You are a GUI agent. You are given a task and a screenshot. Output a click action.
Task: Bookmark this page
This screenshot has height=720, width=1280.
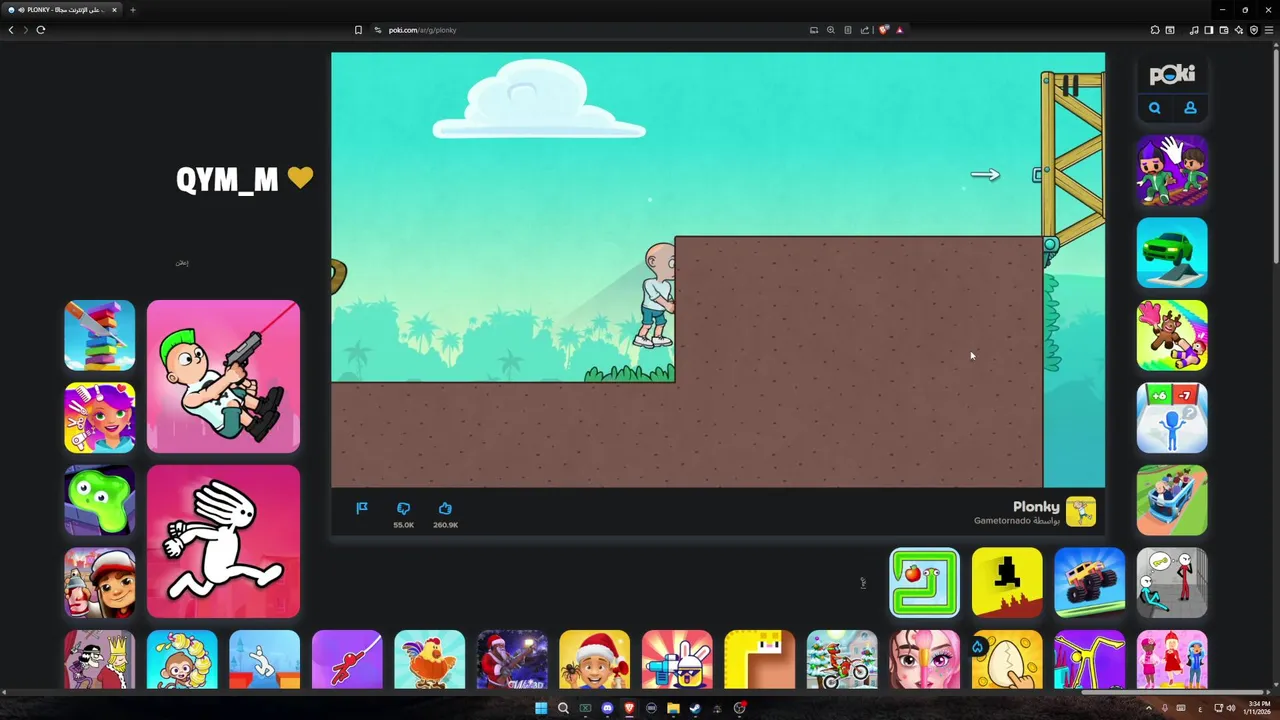358,30
